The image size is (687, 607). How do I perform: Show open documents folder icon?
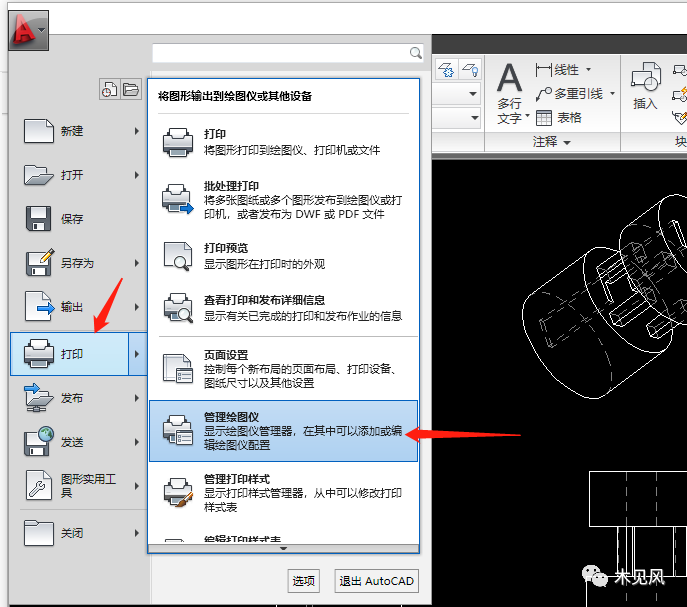pyautogui.click(x=131, y=89)
